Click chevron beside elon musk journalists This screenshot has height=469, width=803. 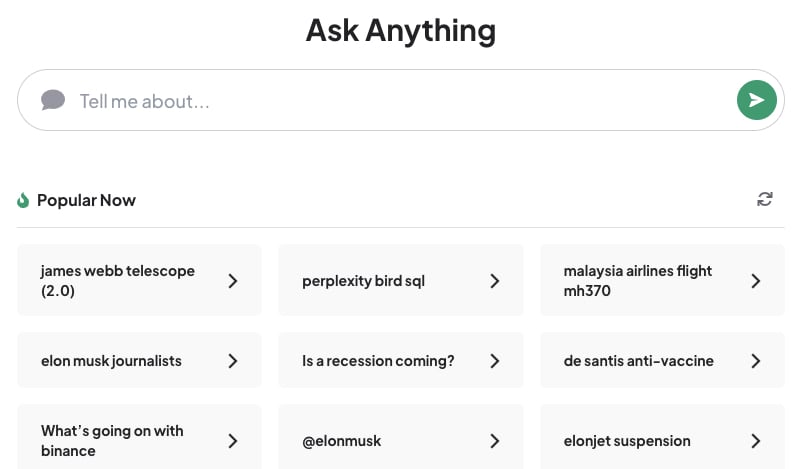pos(233,361)
